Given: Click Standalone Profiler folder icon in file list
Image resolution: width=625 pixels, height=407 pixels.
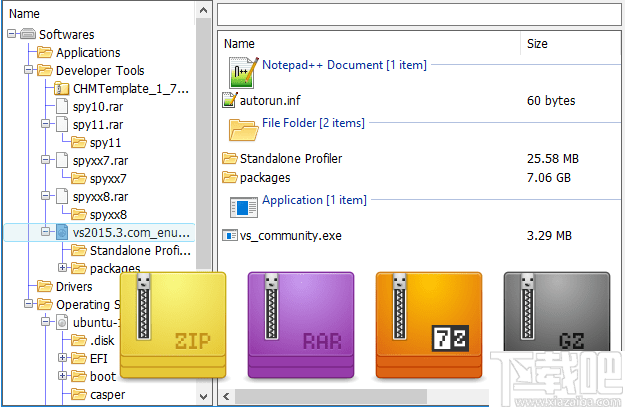Looking at the screenshot, I should [230, 158].
